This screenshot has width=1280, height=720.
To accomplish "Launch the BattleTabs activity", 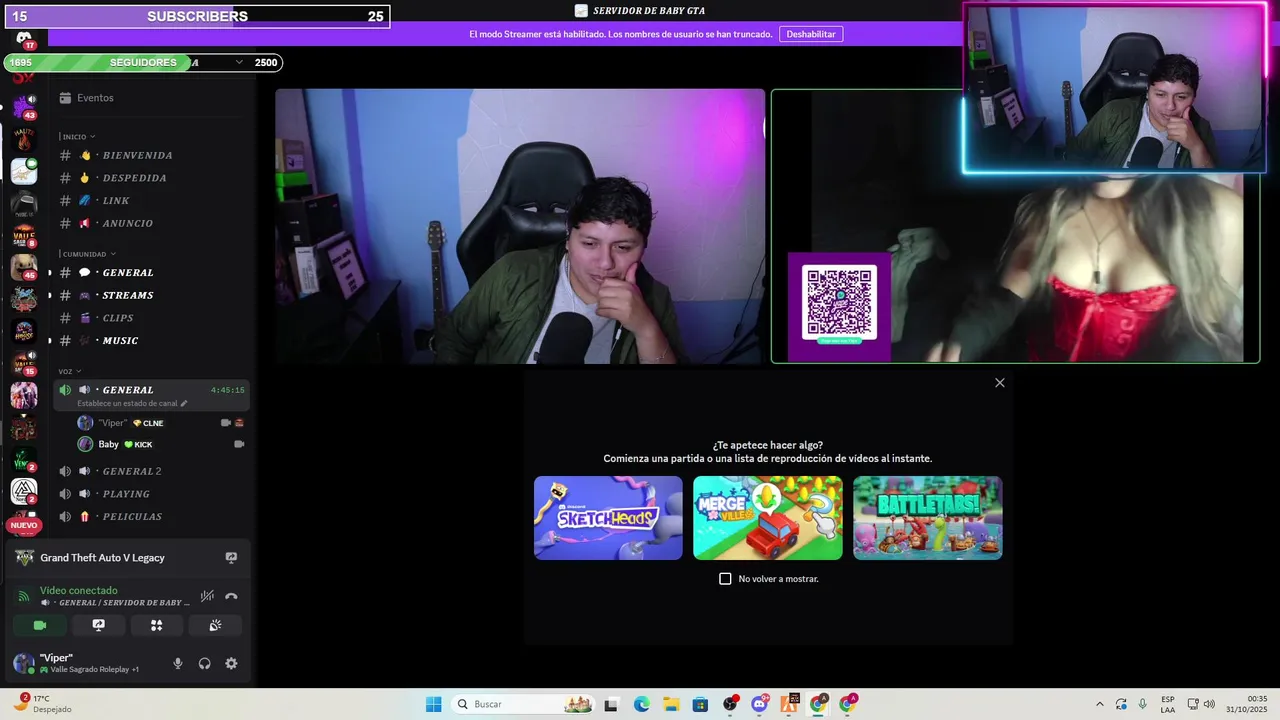I will (x=928, y=518).
